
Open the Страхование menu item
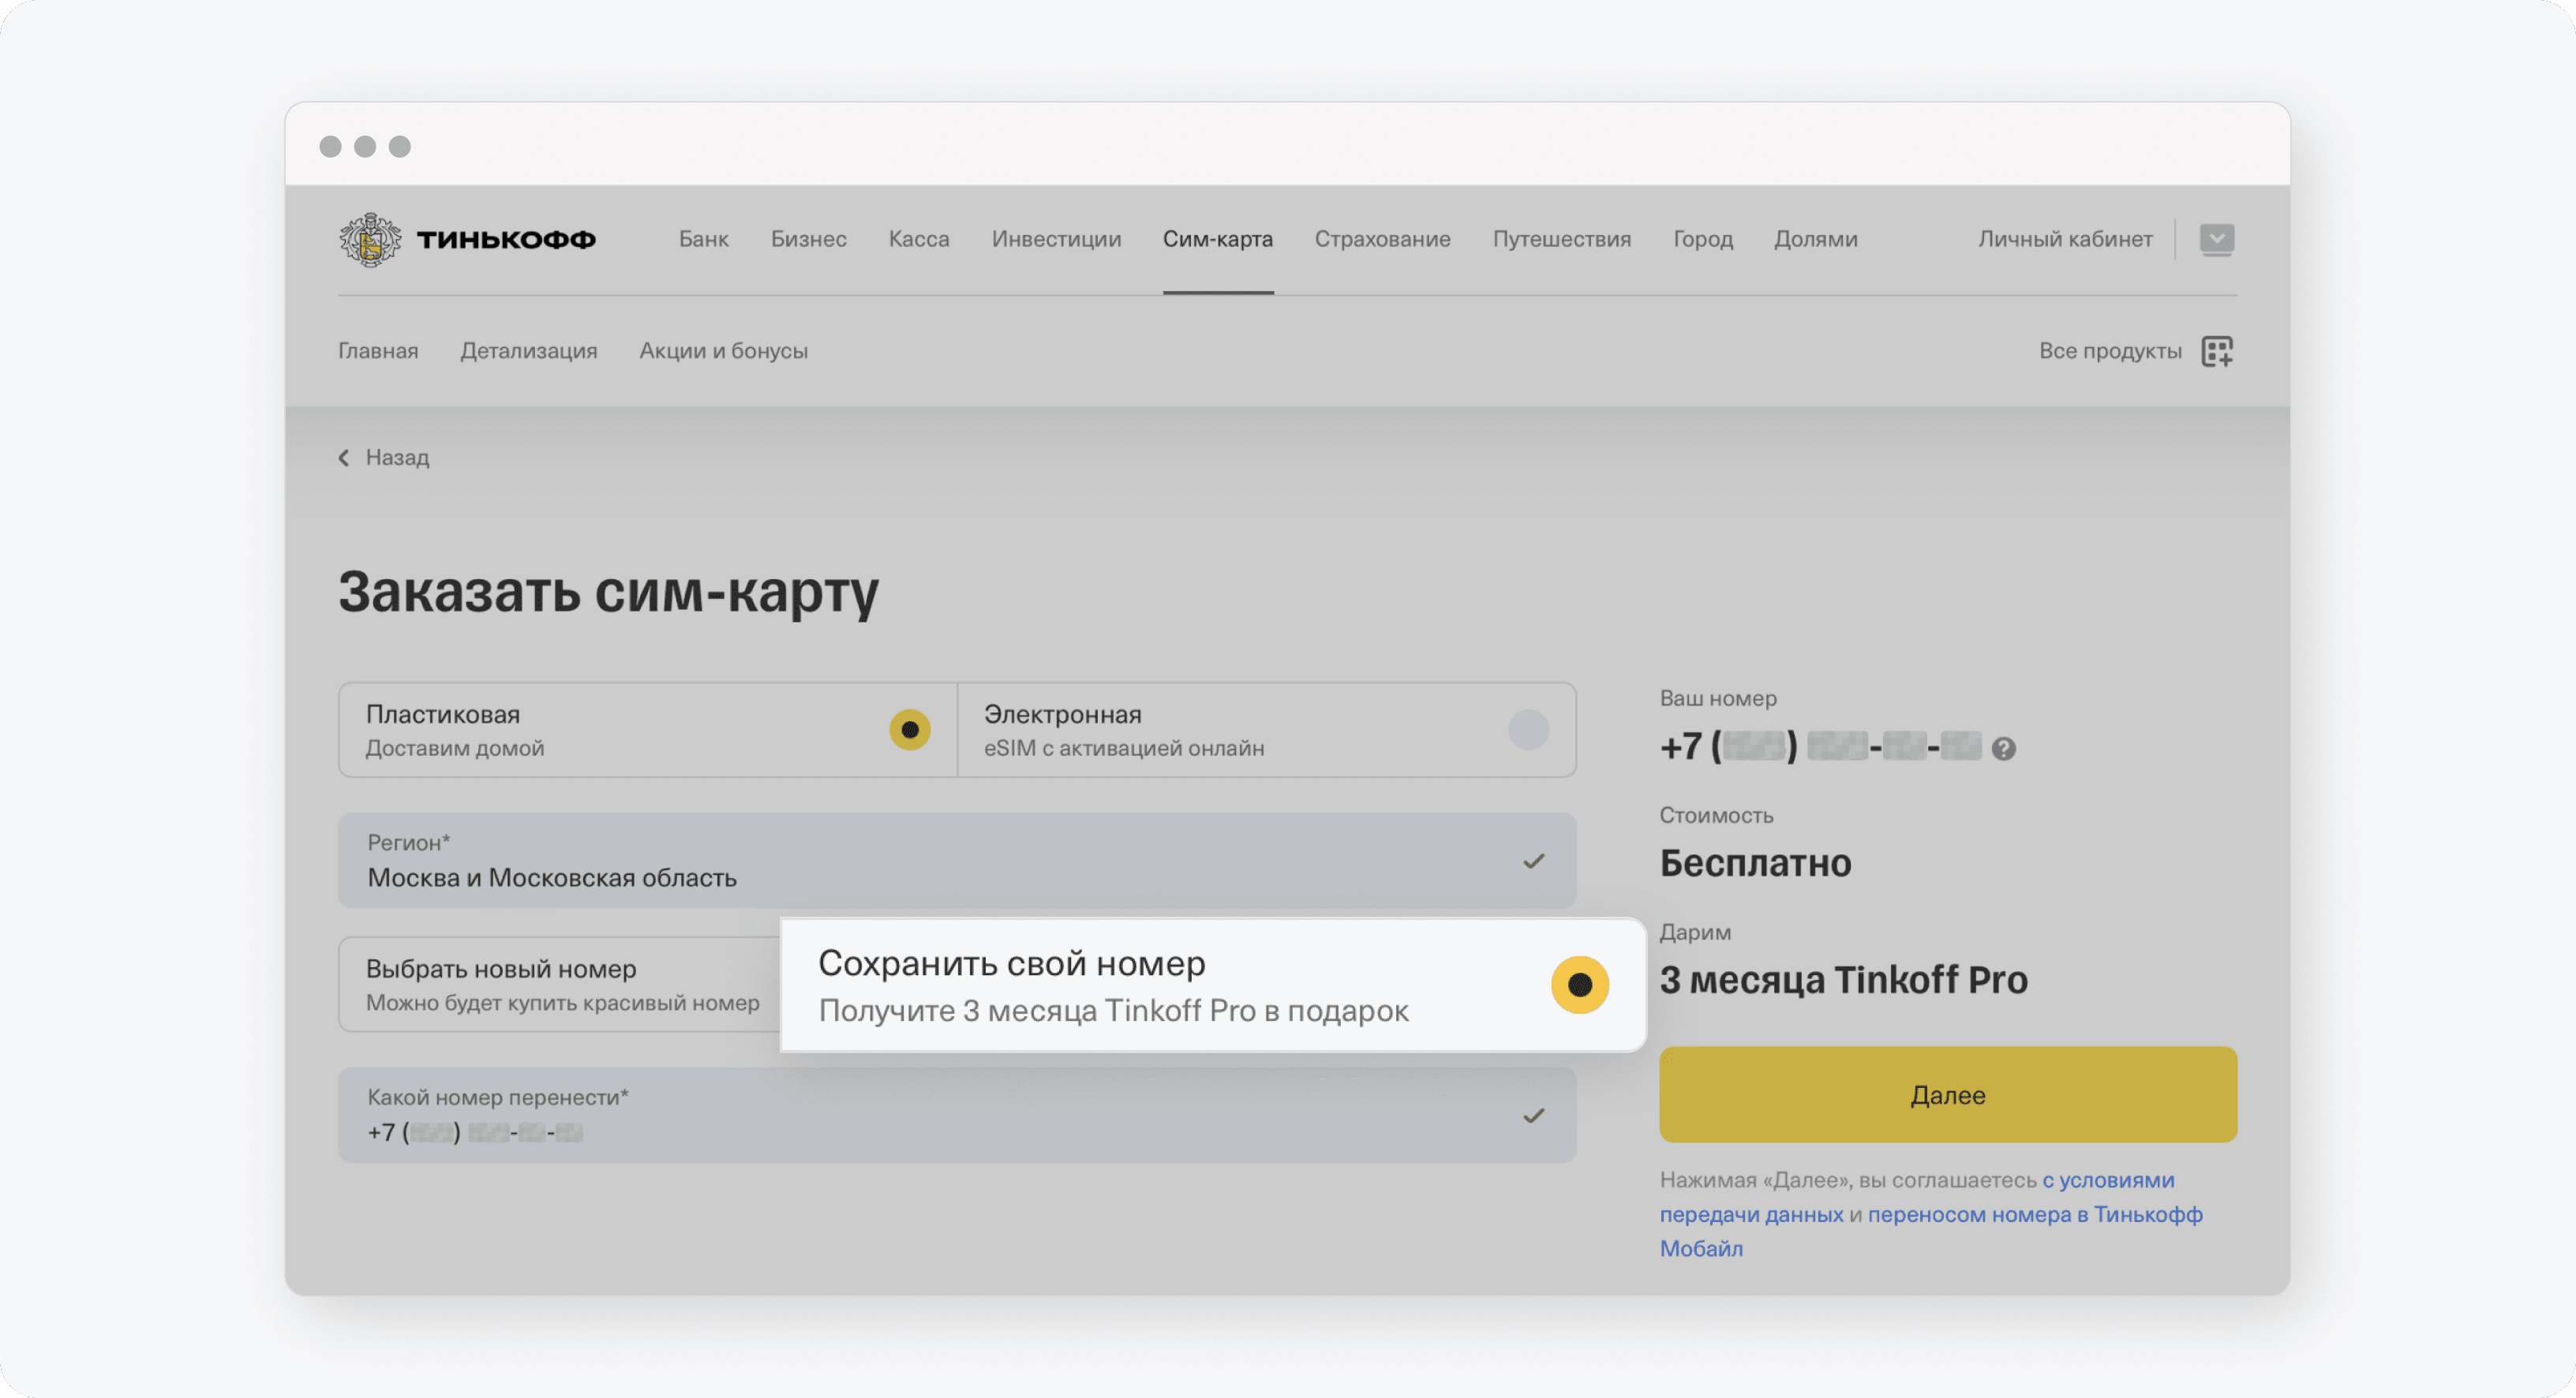pyautogui.click(x=1382, y=239)
